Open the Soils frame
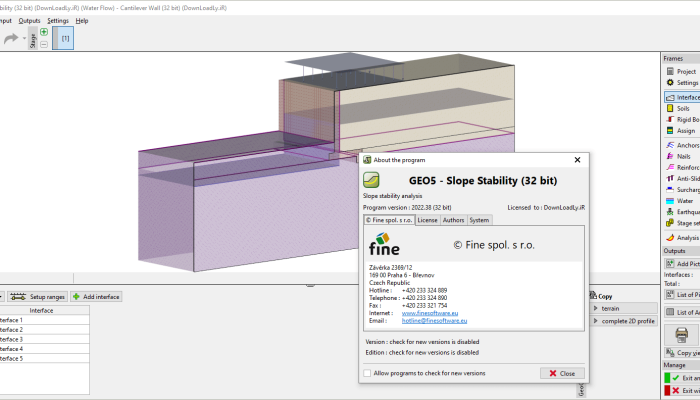Viewport: 700px width, 400px height. pos(682,108)
